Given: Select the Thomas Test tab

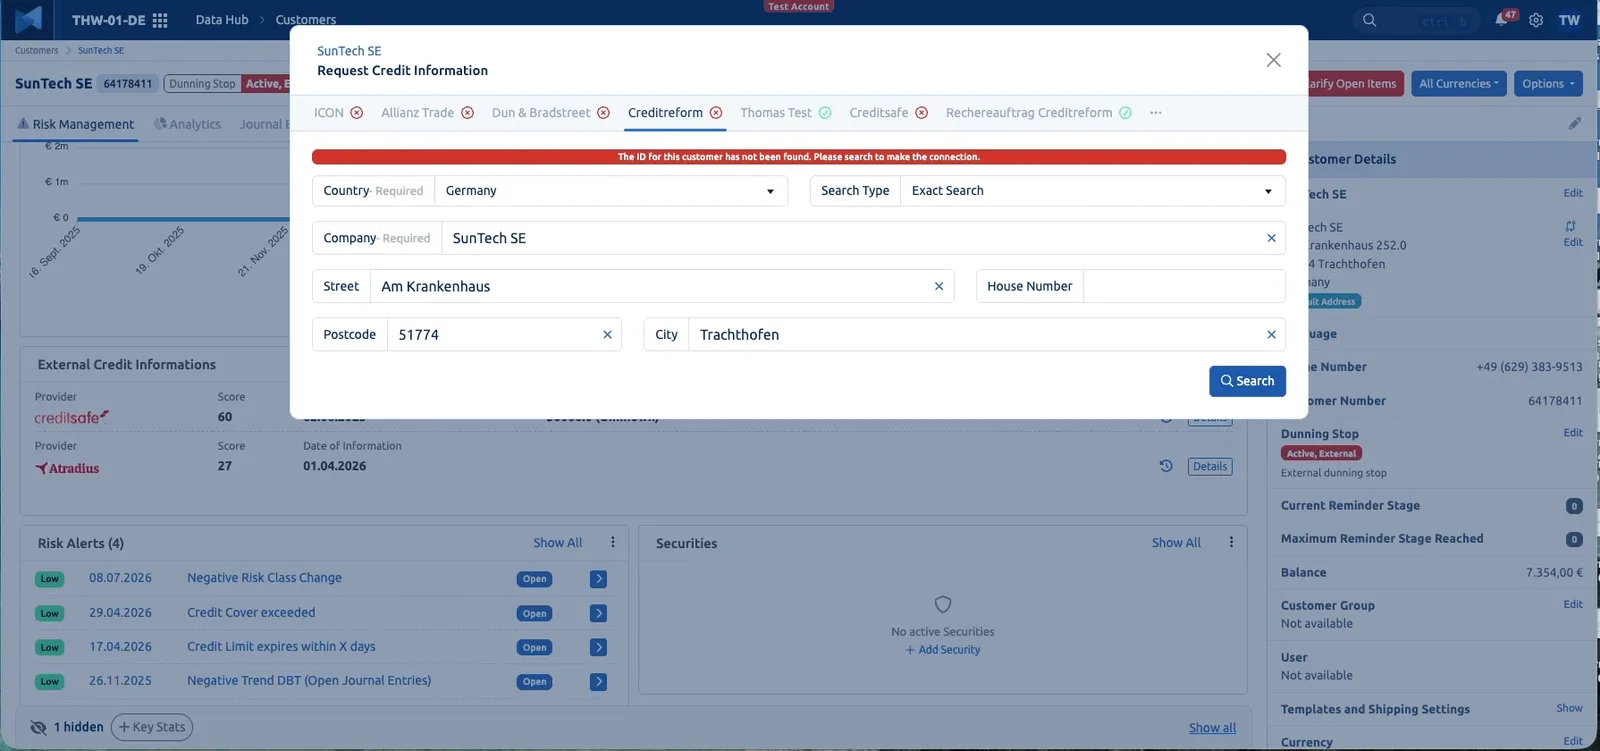Looking at the screenshot, I should (785, 113).
